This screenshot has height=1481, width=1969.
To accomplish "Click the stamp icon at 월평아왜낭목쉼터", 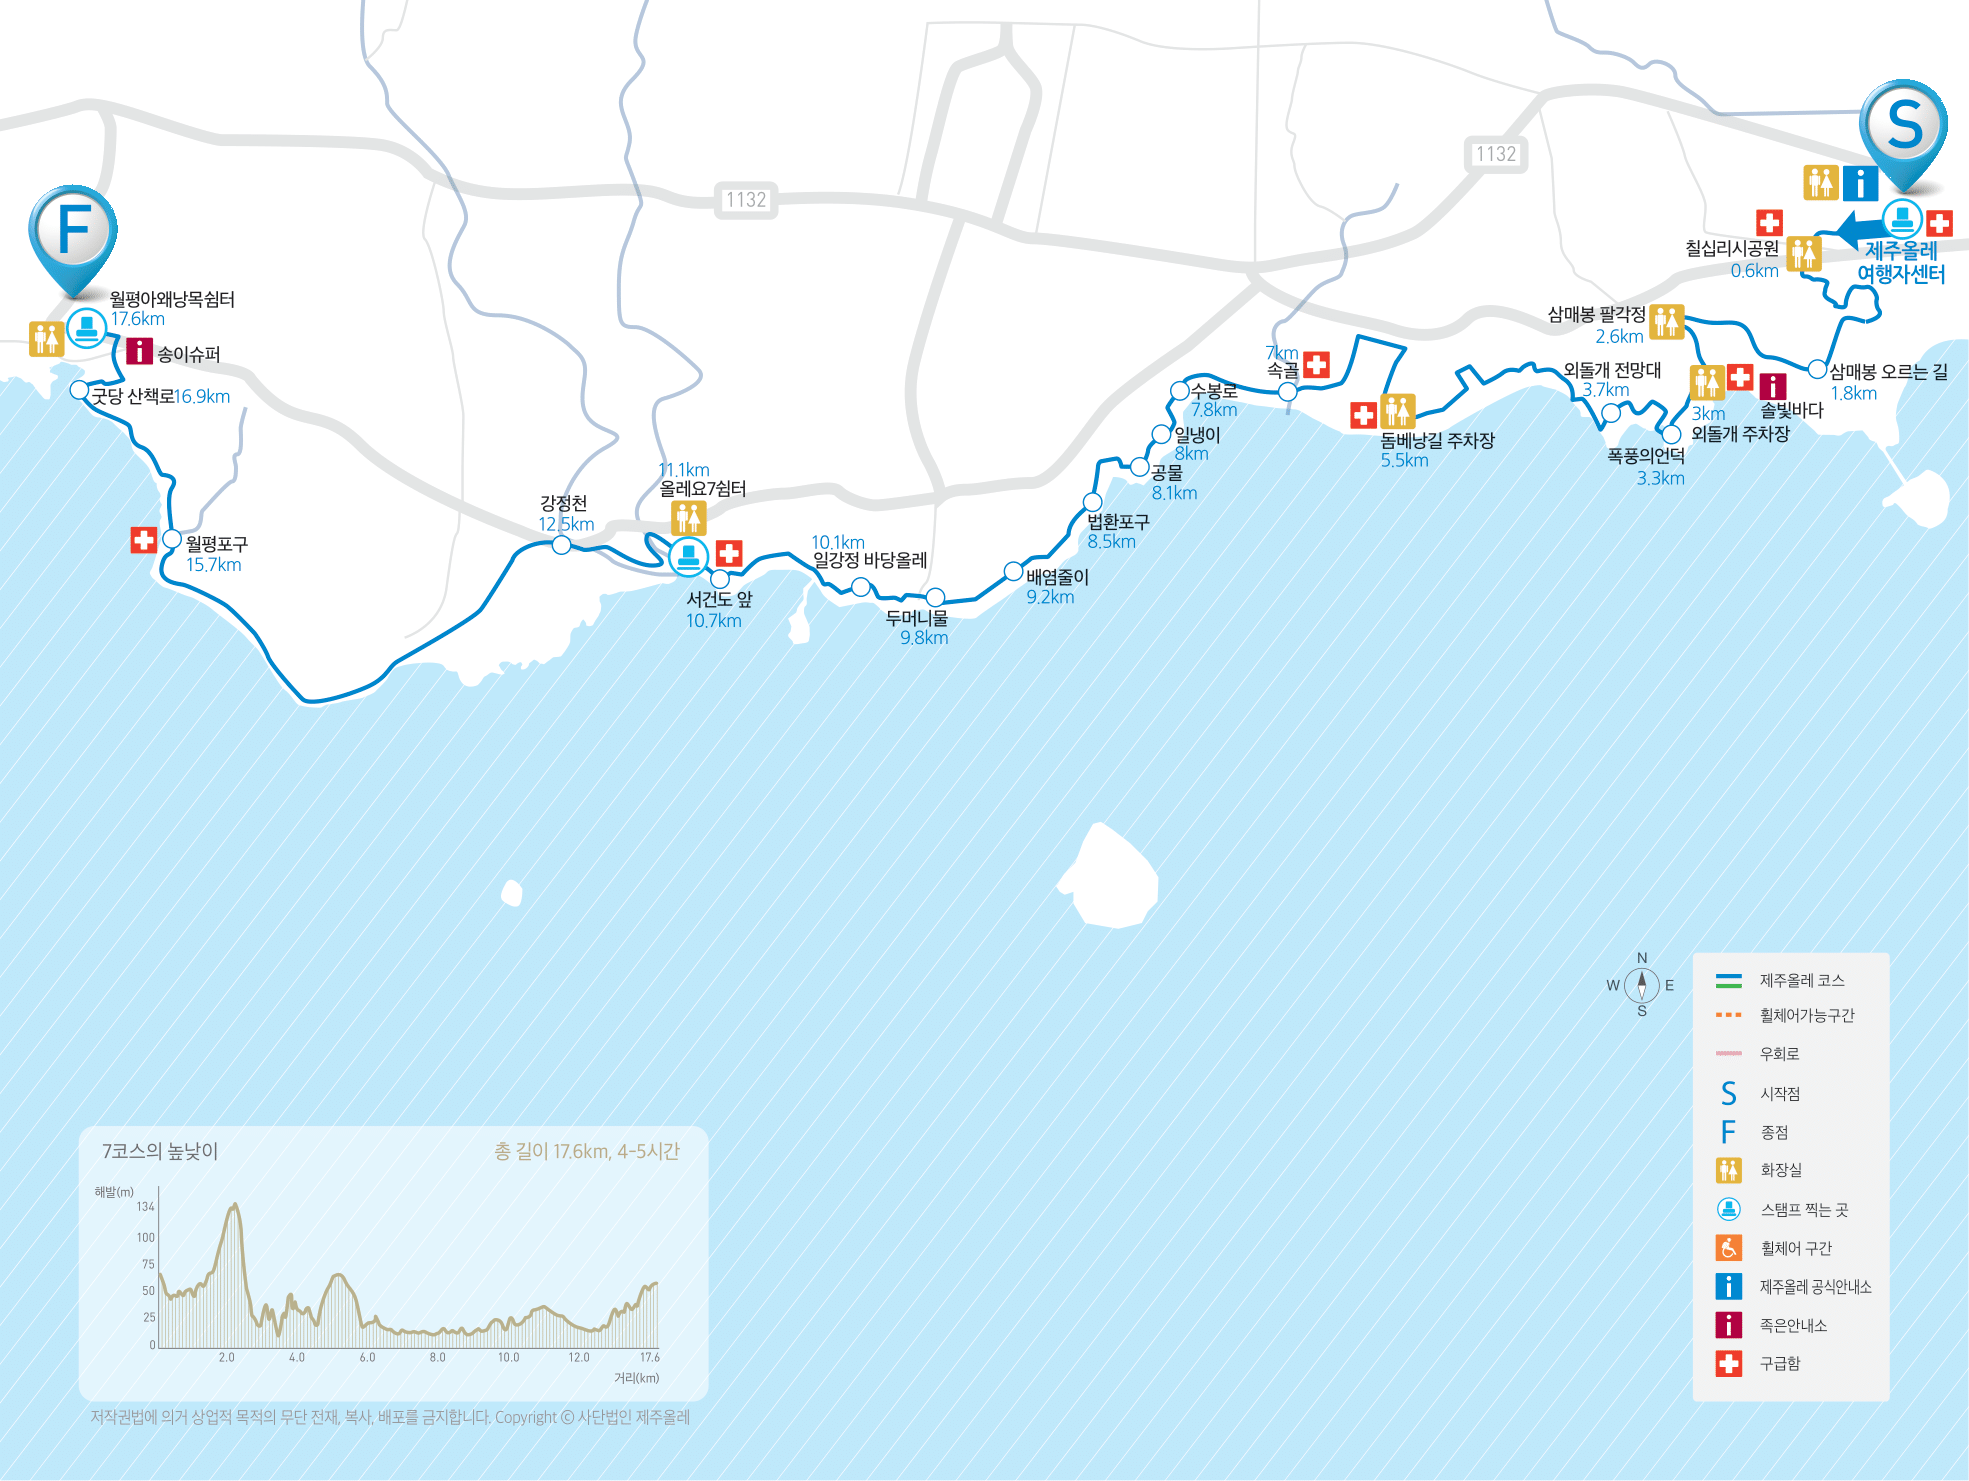I will [87, 327].
